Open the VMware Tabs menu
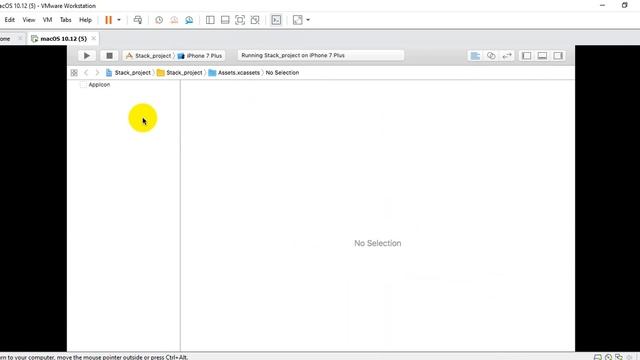This screenshot has height=360, width=640. point(65,20)
